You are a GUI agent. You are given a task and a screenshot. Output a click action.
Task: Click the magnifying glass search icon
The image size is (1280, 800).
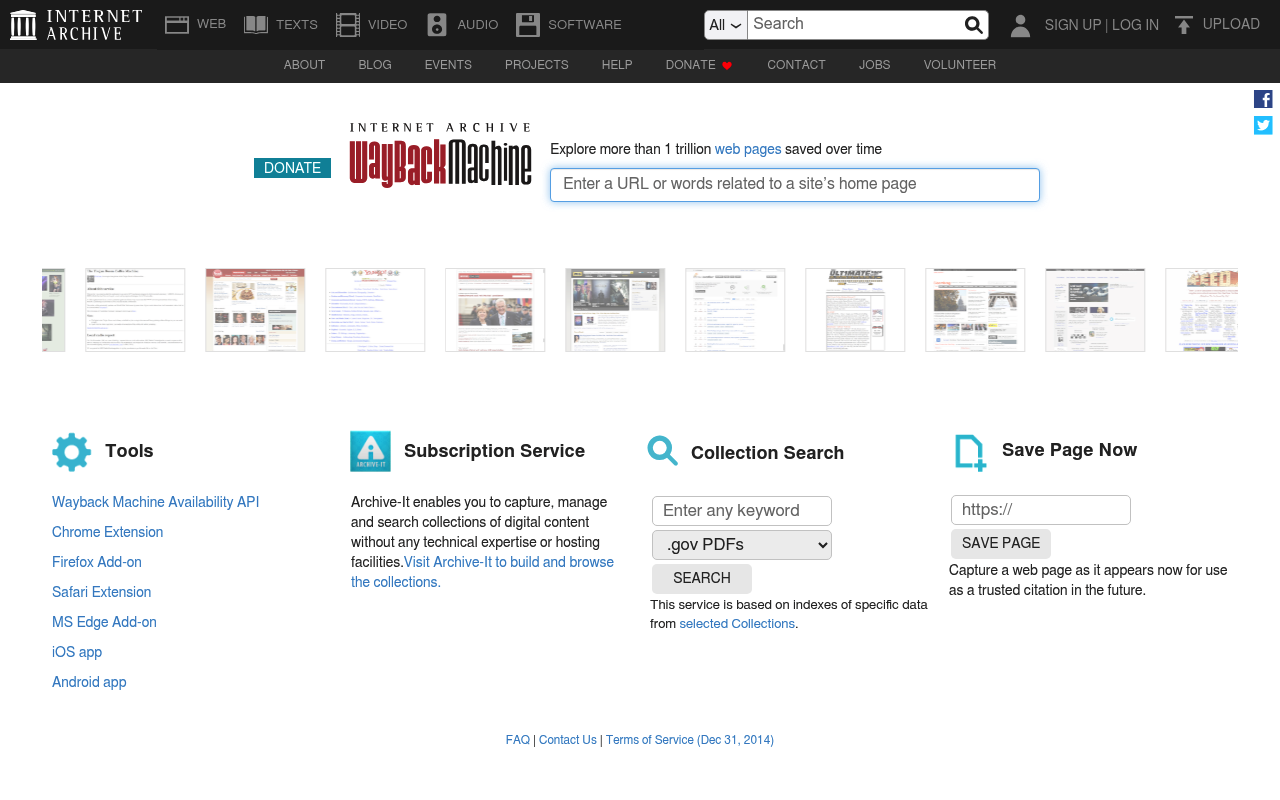tap(973, 25)
